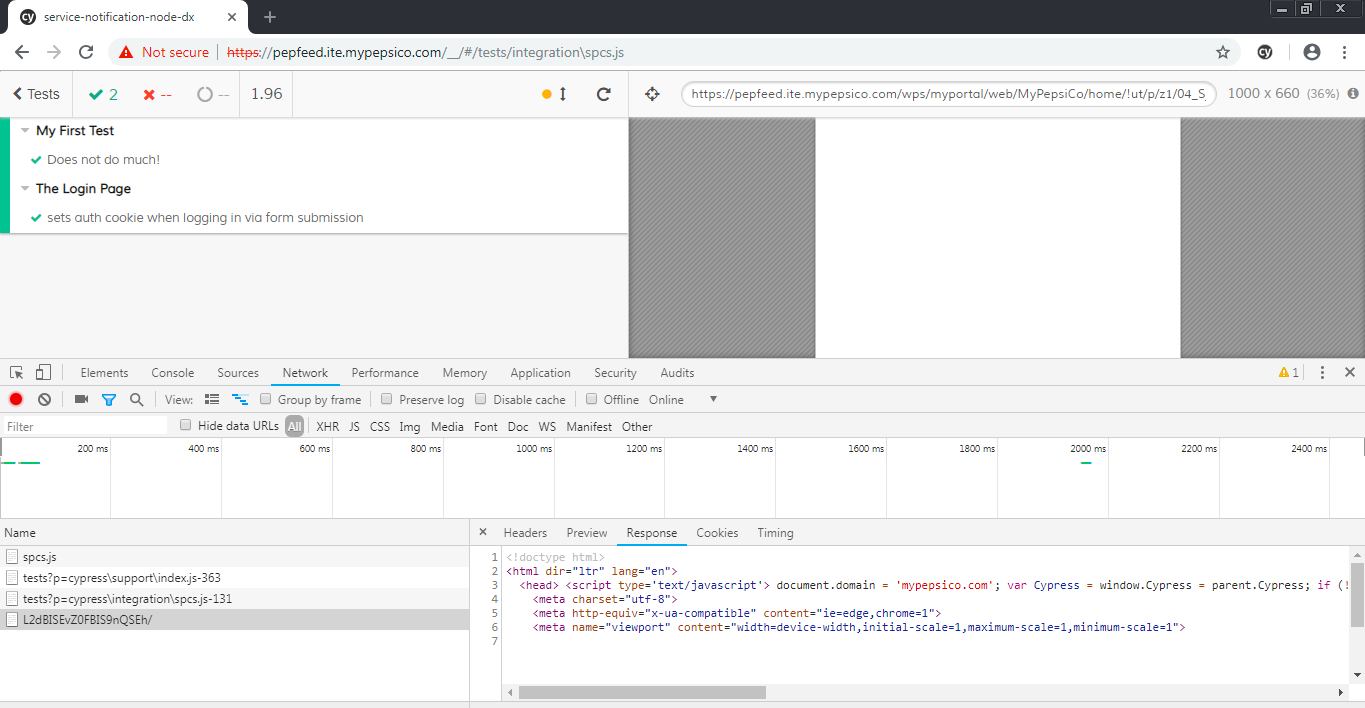Collapse the My First Test suite
The height and width of the screenshot is (708, 1365).
[25, 131]
